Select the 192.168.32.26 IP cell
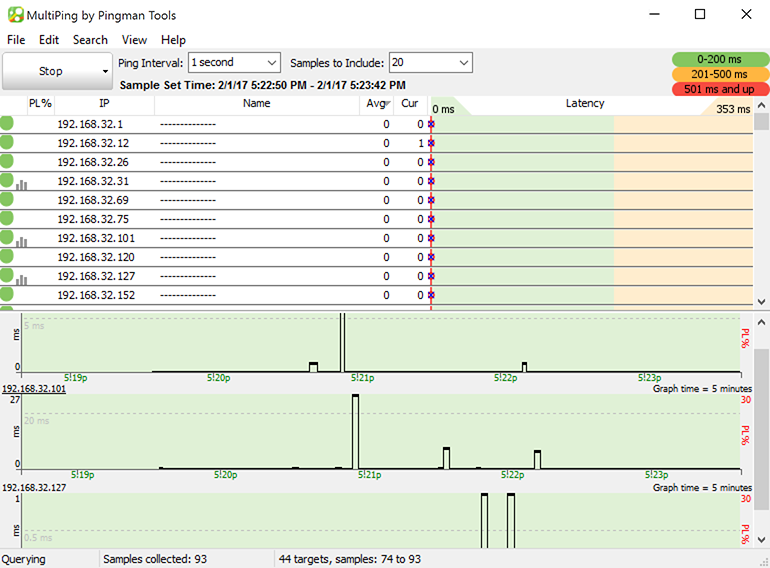The image size is (770, 568). click(x=93, y=162)
